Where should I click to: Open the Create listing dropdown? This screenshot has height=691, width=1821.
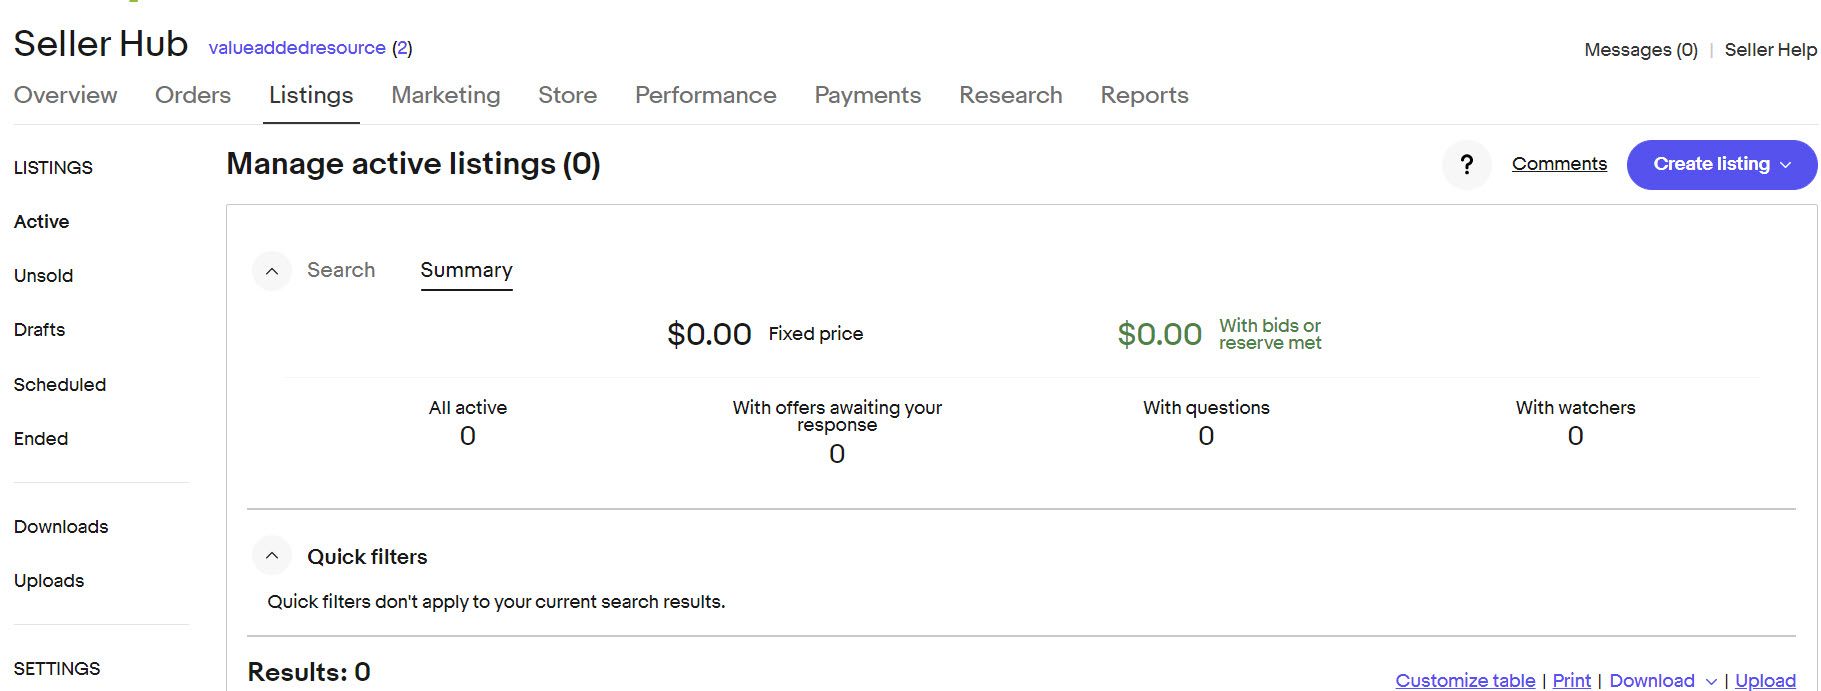(x=1721, y=165)
